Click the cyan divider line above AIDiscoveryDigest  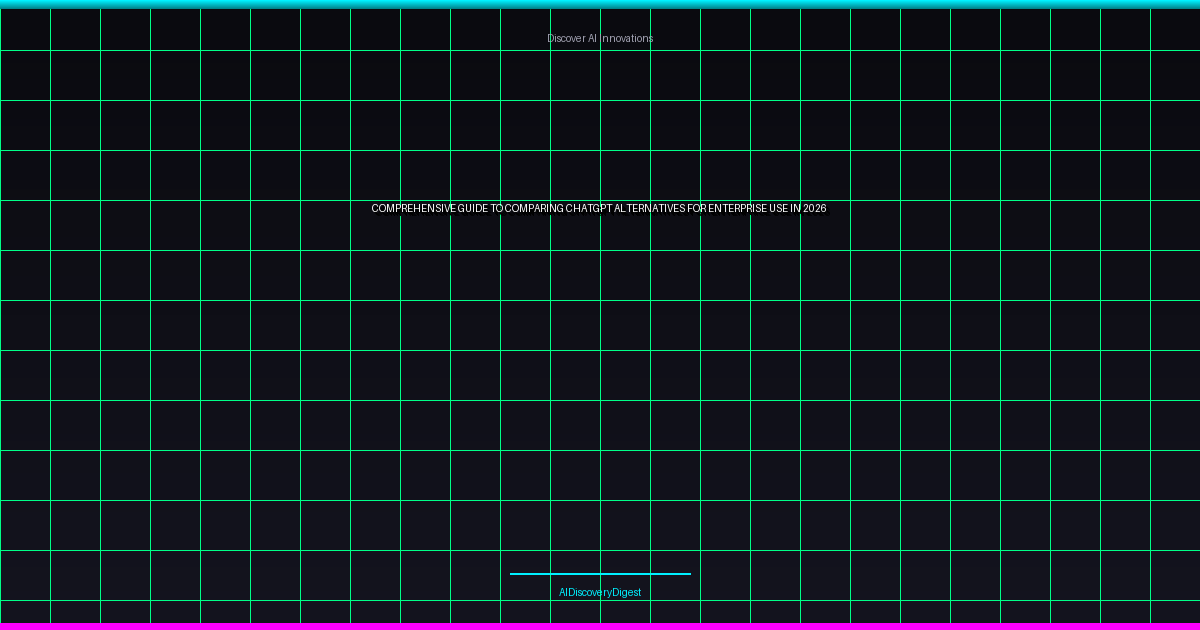point(600,574)
